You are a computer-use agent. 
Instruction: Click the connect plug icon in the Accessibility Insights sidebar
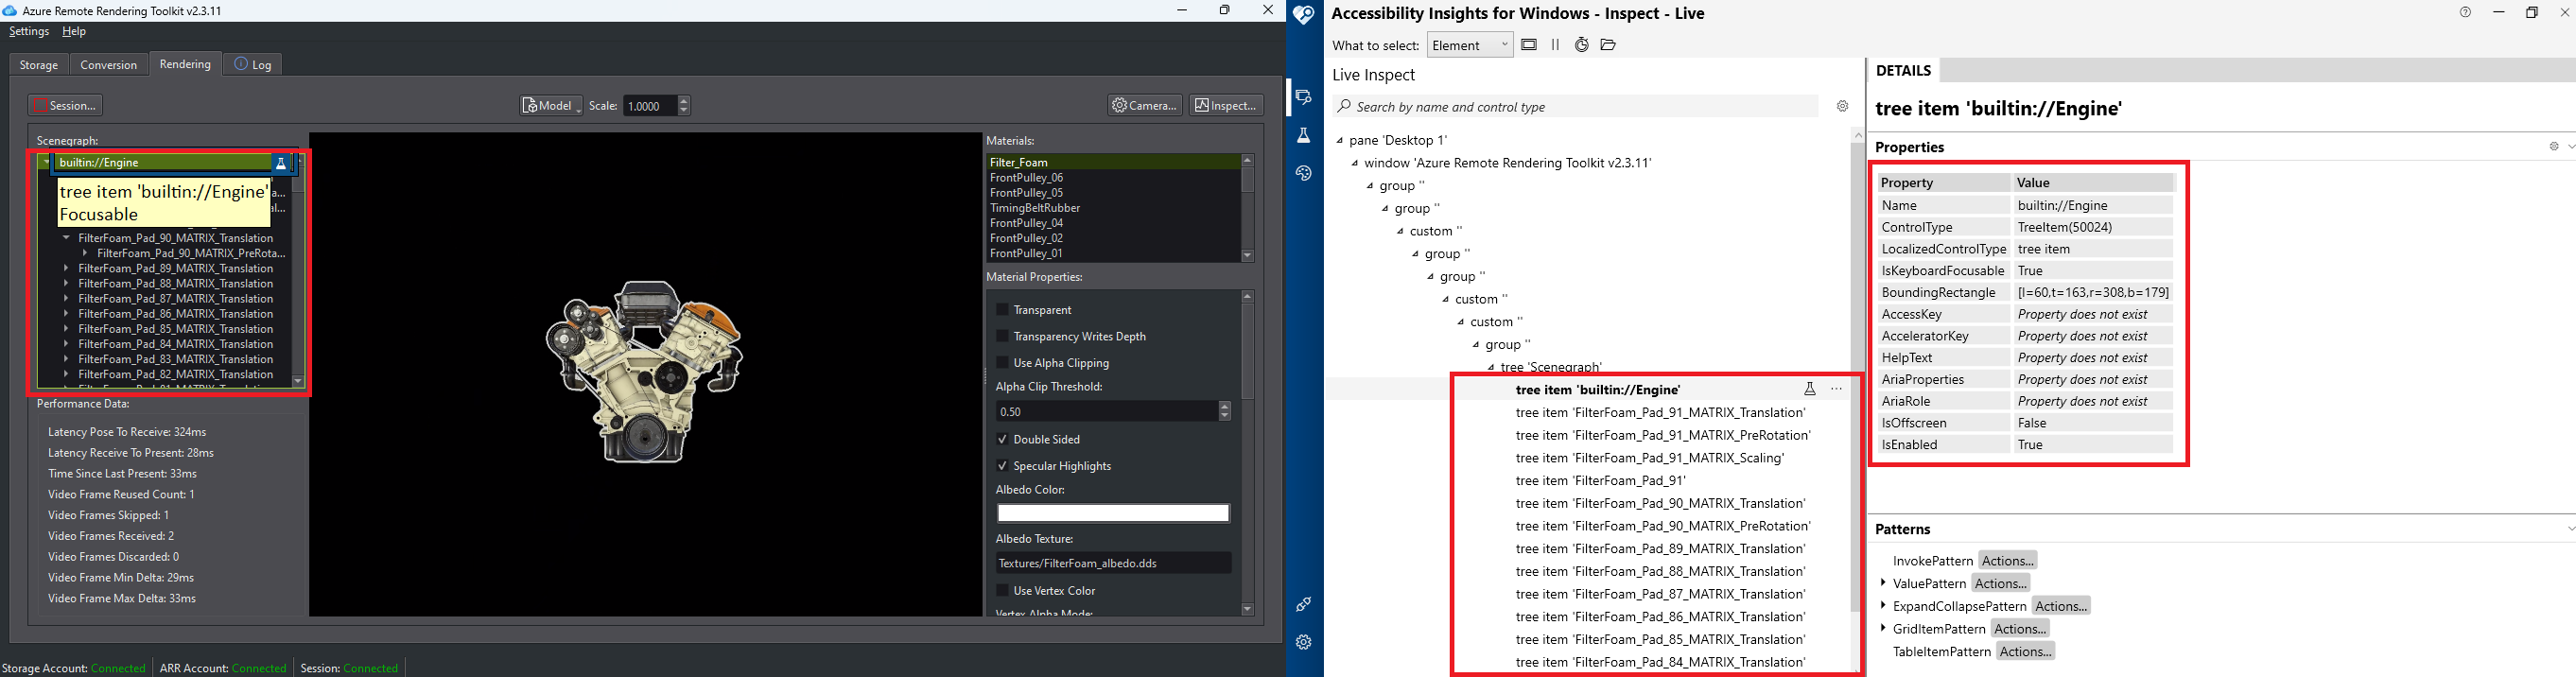(x=1303, y=604)
